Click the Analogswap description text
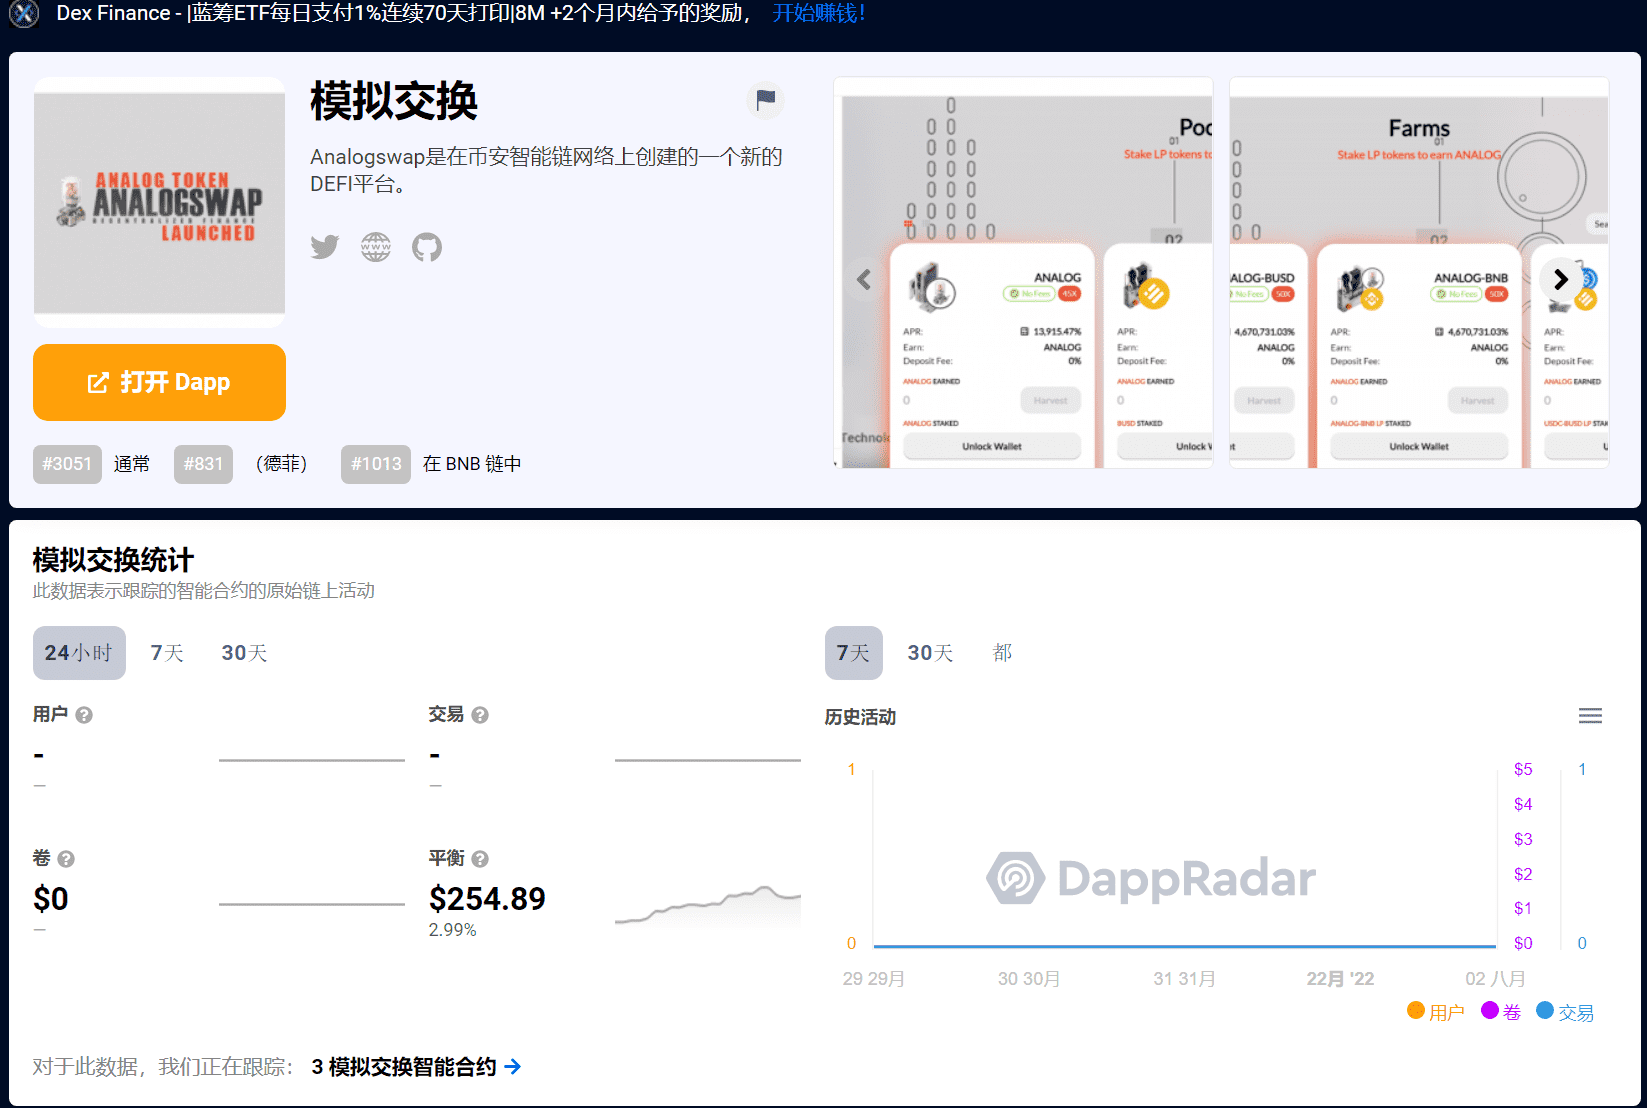This screenshot has width=1647, height=1108. (546, 171)
